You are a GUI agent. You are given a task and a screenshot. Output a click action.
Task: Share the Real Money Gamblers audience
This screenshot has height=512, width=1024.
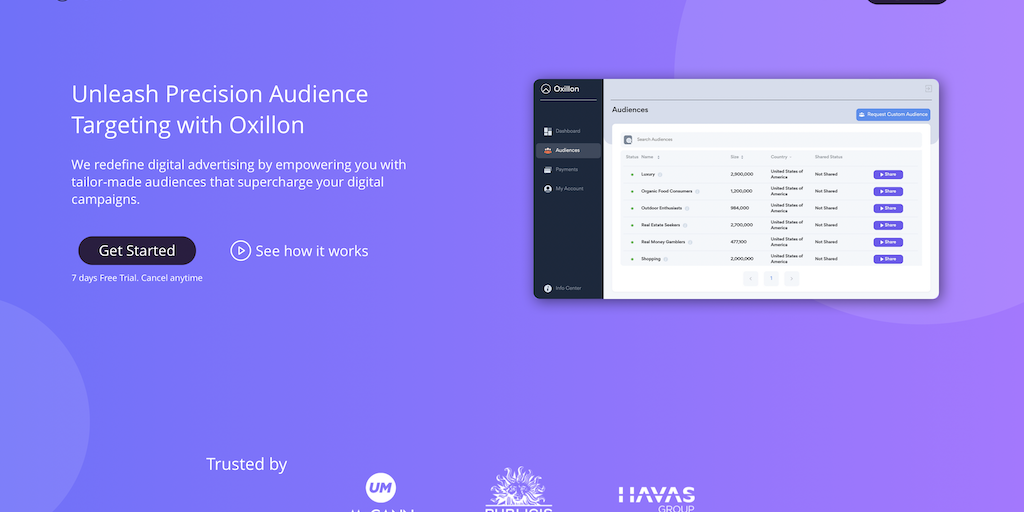pos(888,242)
